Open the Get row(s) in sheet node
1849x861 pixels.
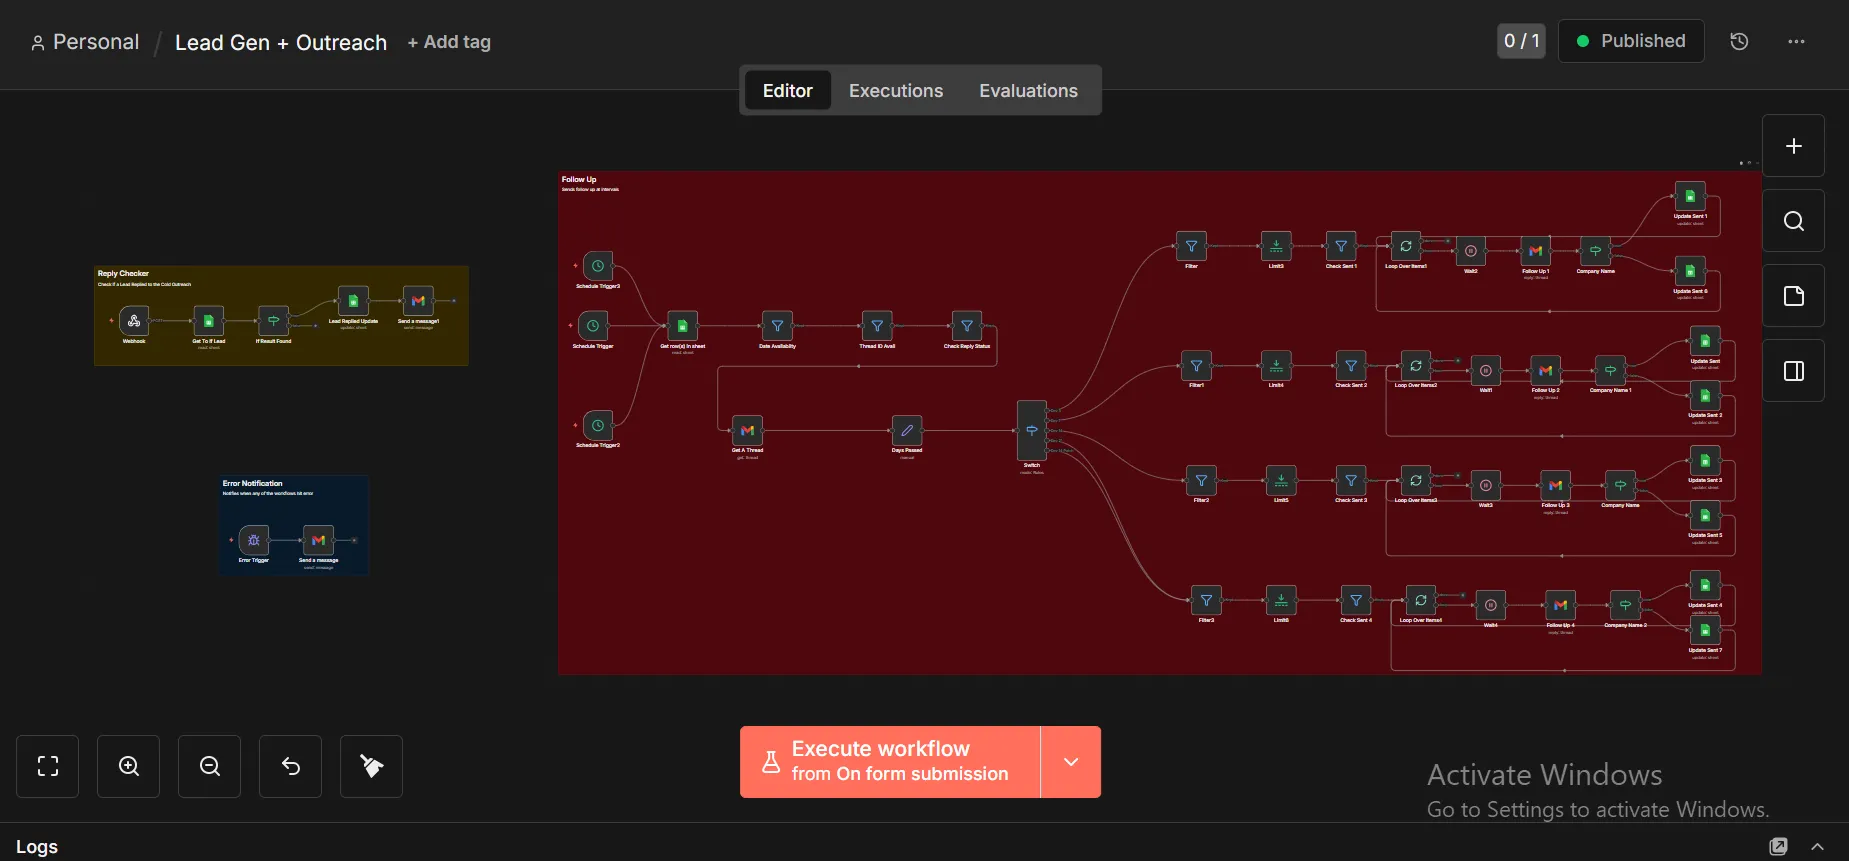pyautogui.click(x=682, y=326)
